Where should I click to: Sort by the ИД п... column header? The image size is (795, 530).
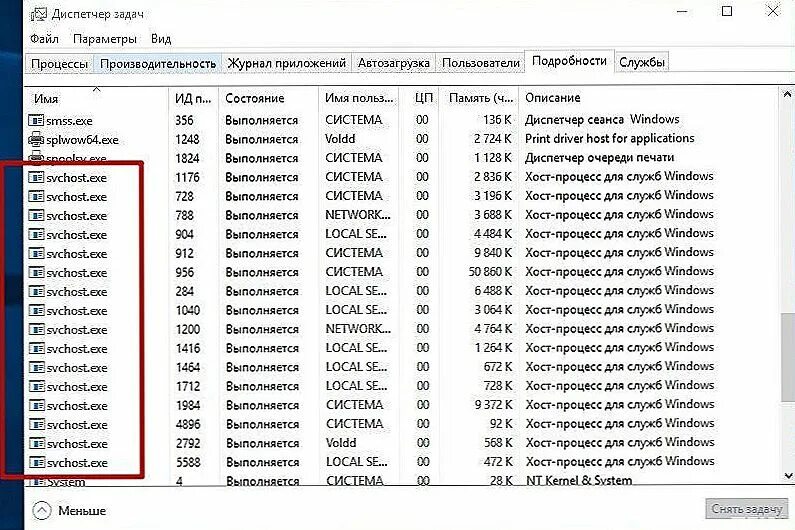[193, 98]
